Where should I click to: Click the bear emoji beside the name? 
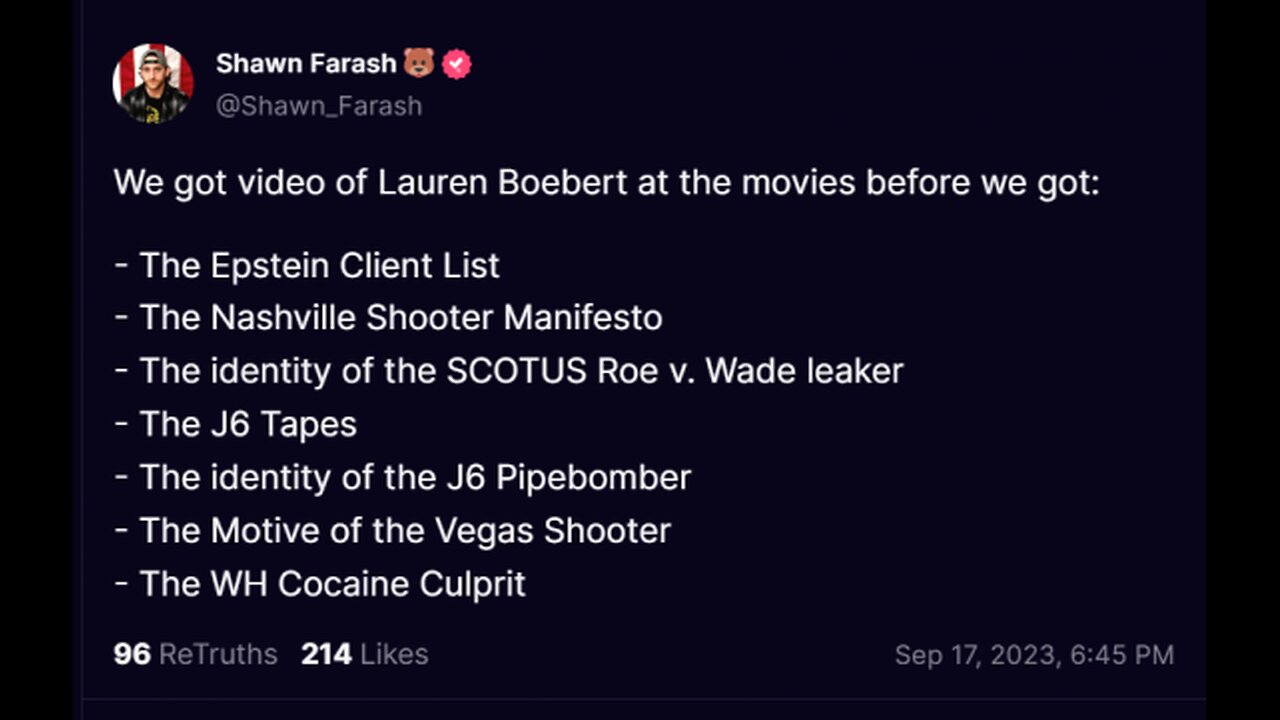419,64
